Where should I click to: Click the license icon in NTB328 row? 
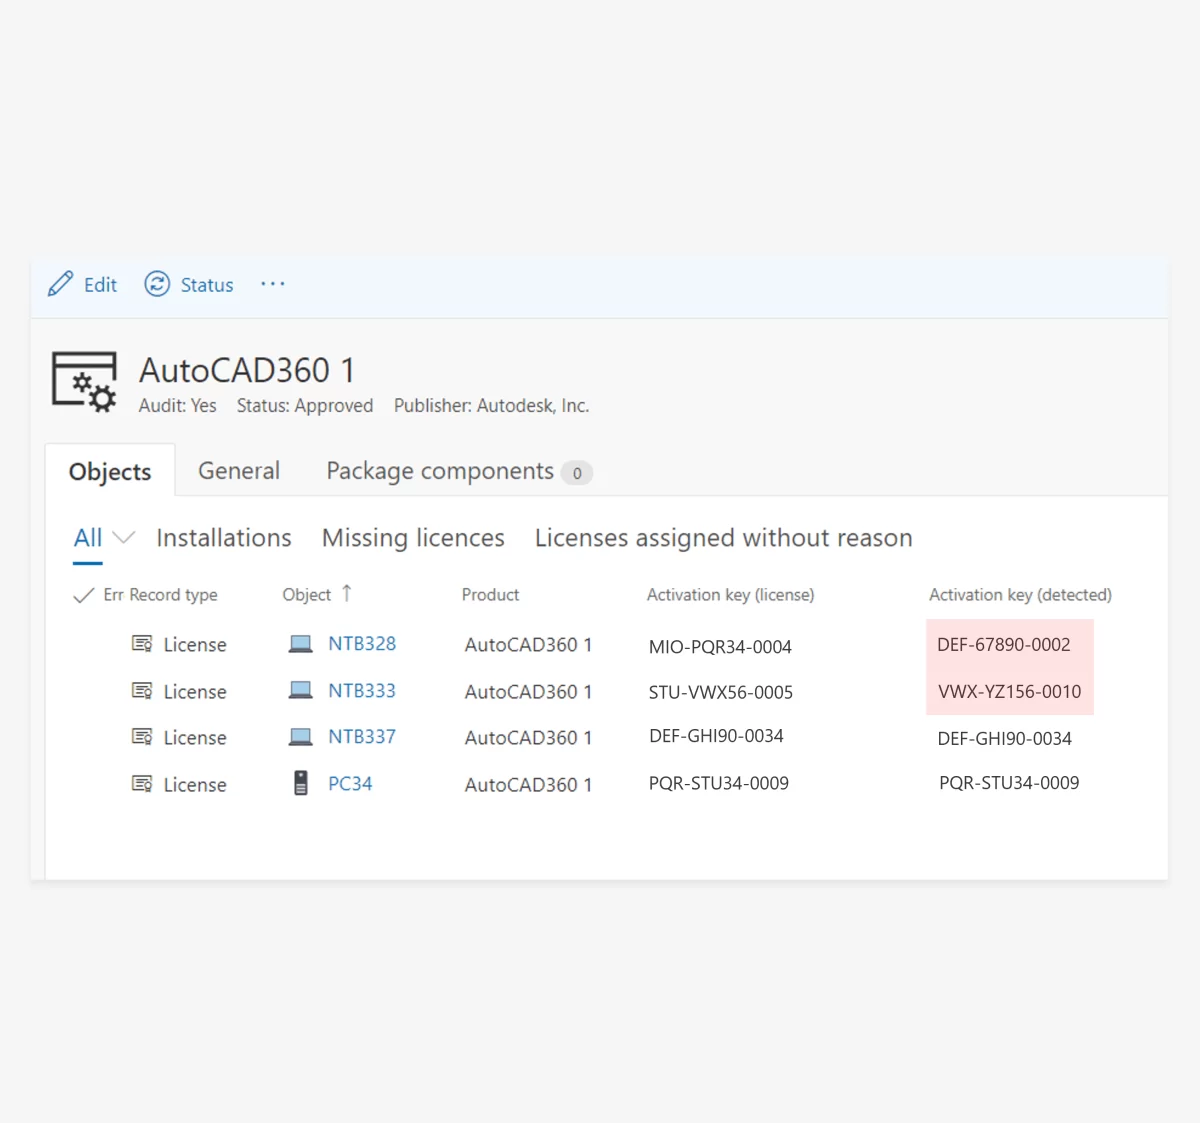click(142, 644)
